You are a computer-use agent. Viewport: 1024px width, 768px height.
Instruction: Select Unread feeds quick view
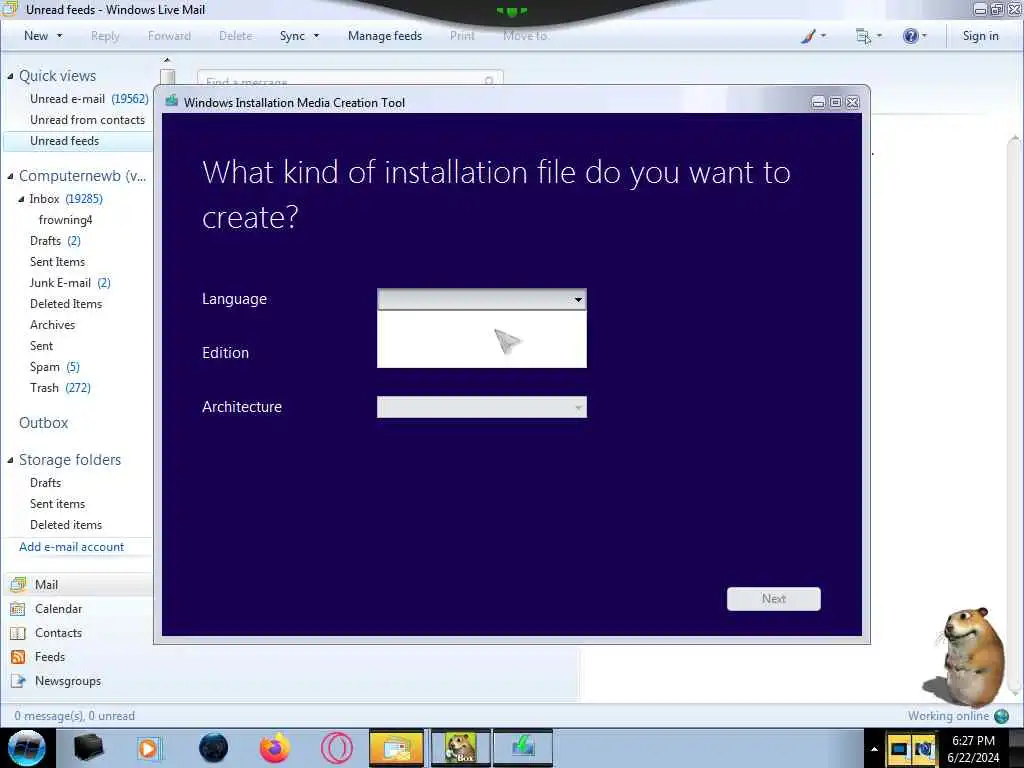point(64,140)
